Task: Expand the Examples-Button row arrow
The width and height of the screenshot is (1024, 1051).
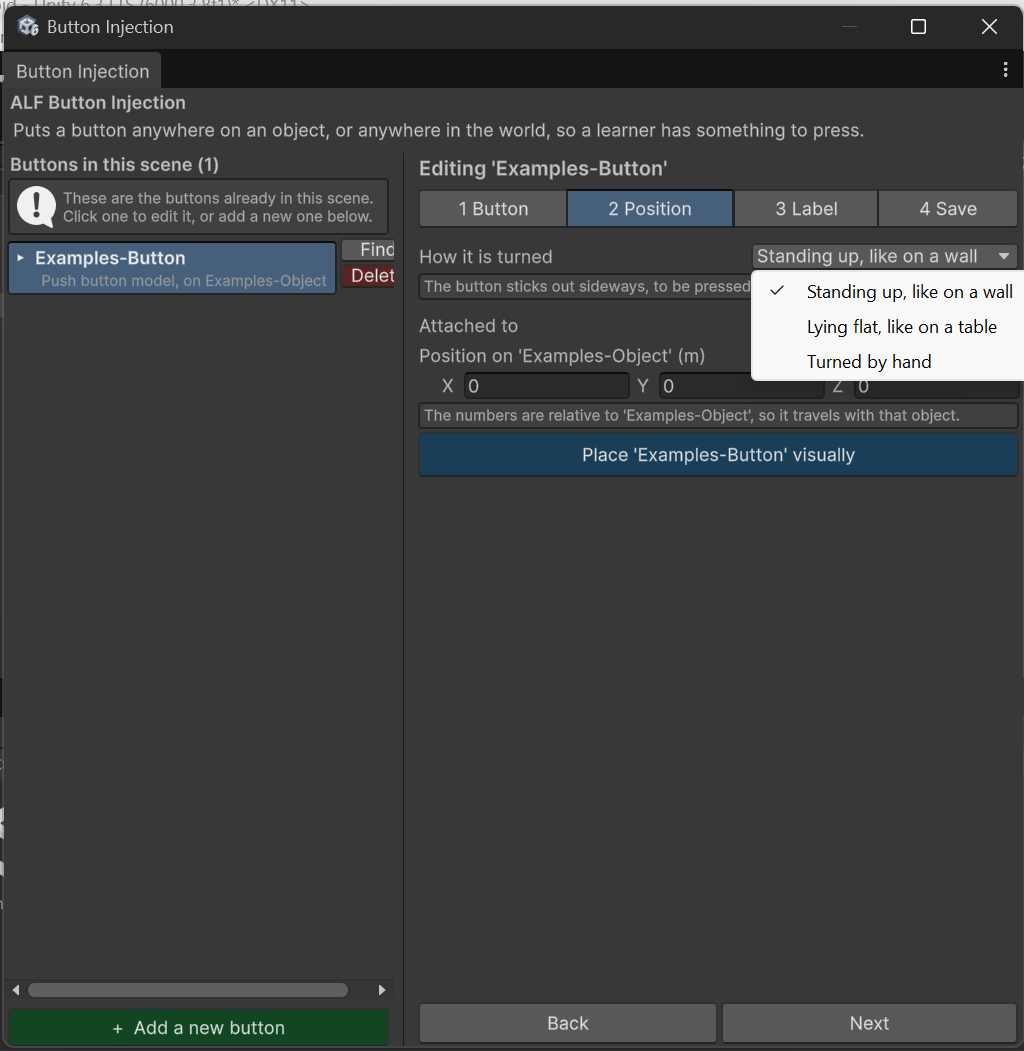Action: [21, 258]
